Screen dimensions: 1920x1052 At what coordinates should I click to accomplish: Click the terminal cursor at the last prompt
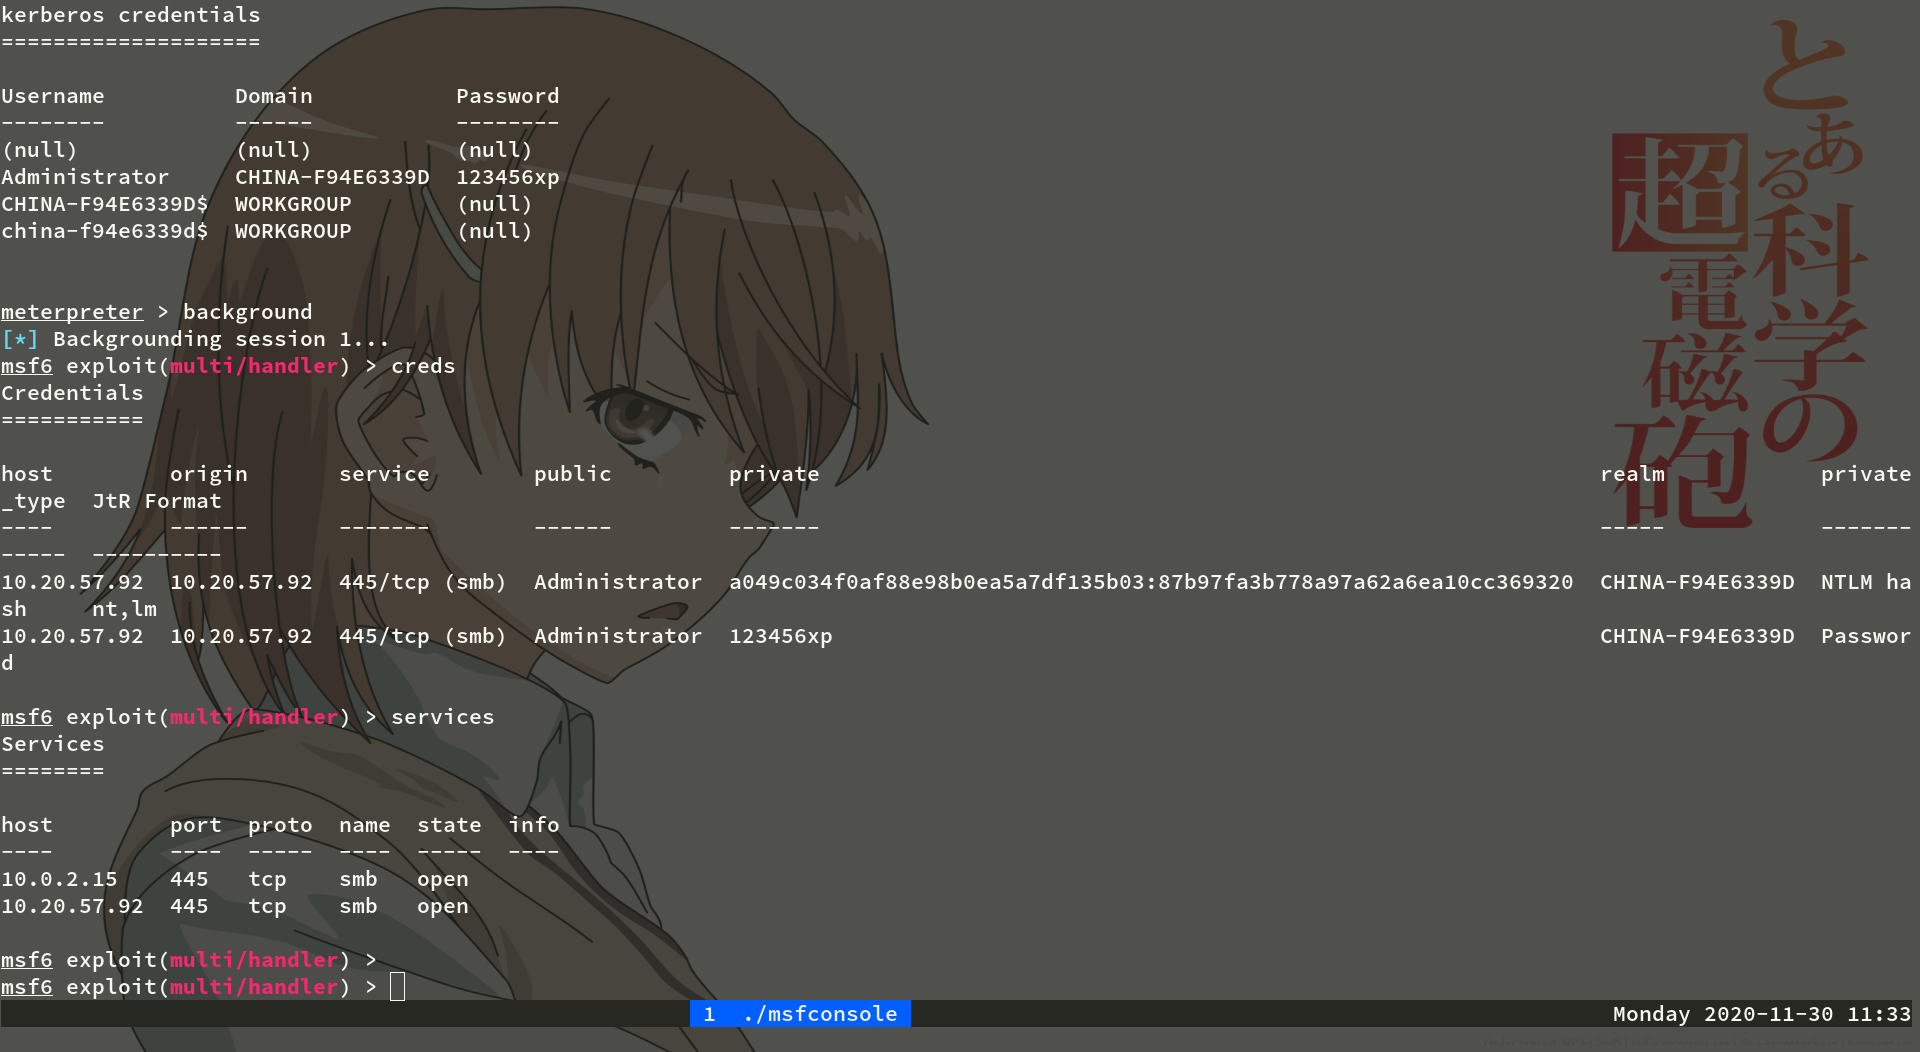[x=397, y=987]
